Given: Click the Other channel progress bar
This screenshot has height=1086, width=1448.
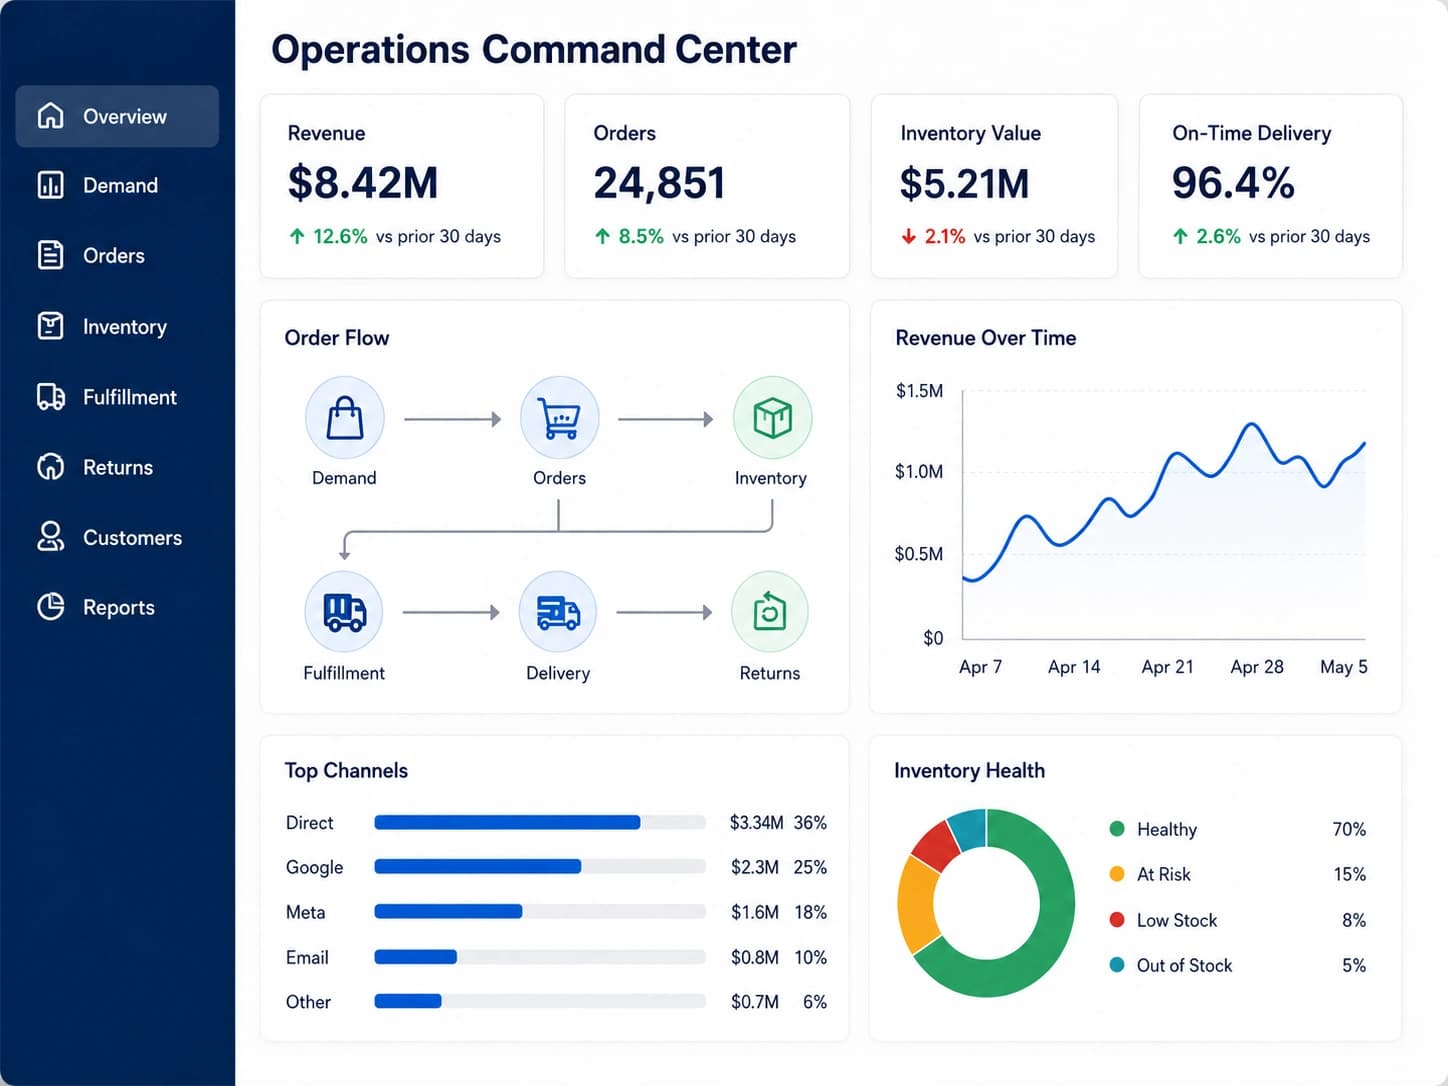Looking at the screenshot, I should click(540, 1001).
